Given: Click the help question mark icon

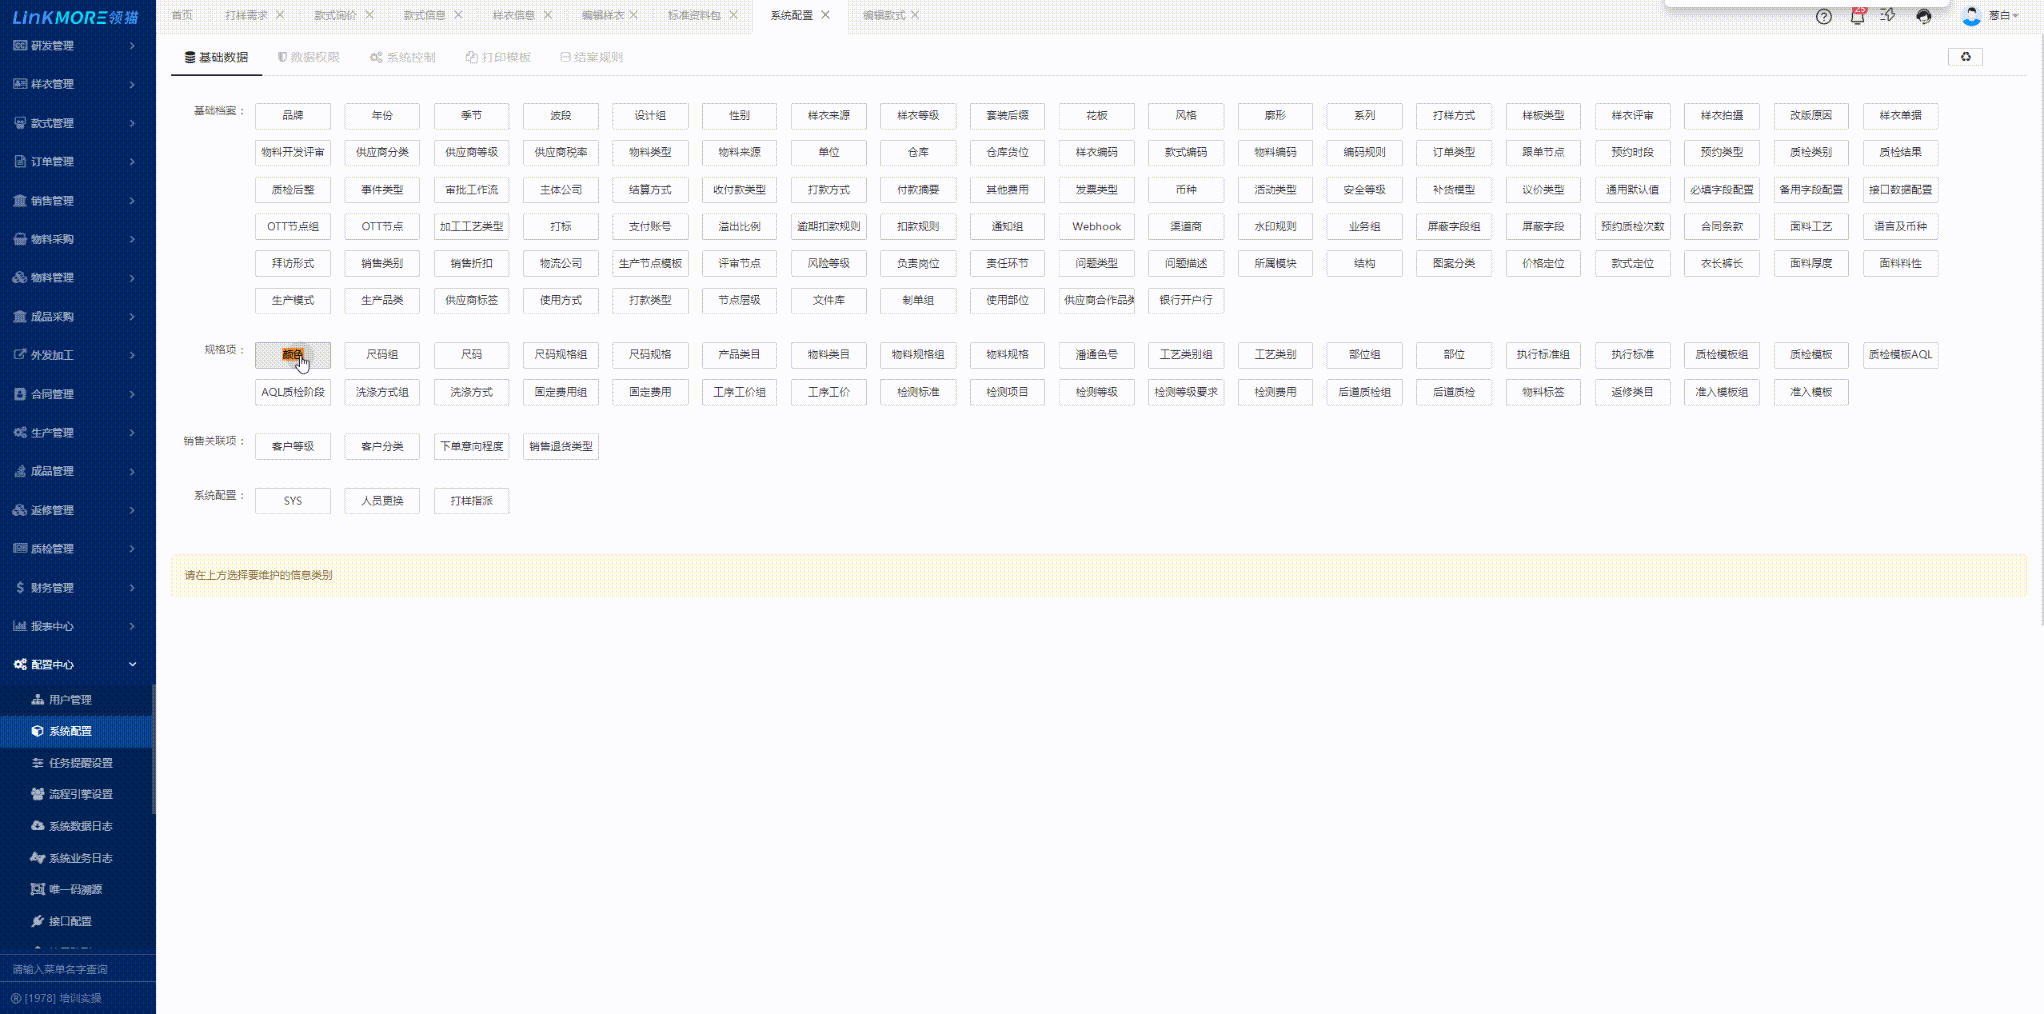Looking at the screenshot, I should (x=1823, y=16).
